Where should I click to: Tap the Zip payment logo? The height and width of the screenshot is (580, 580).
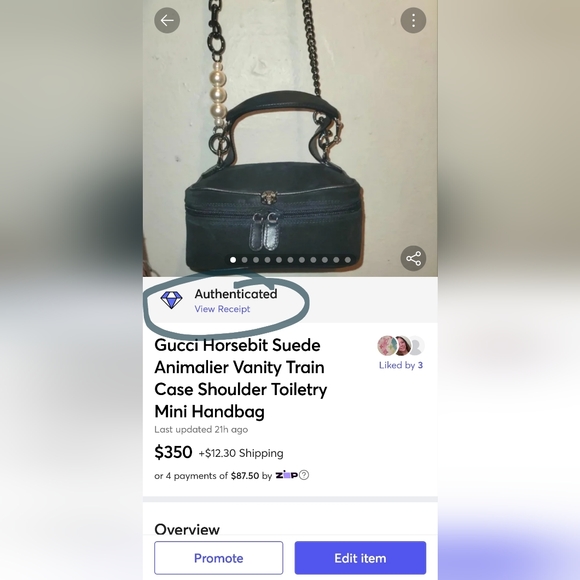point(286,475)
